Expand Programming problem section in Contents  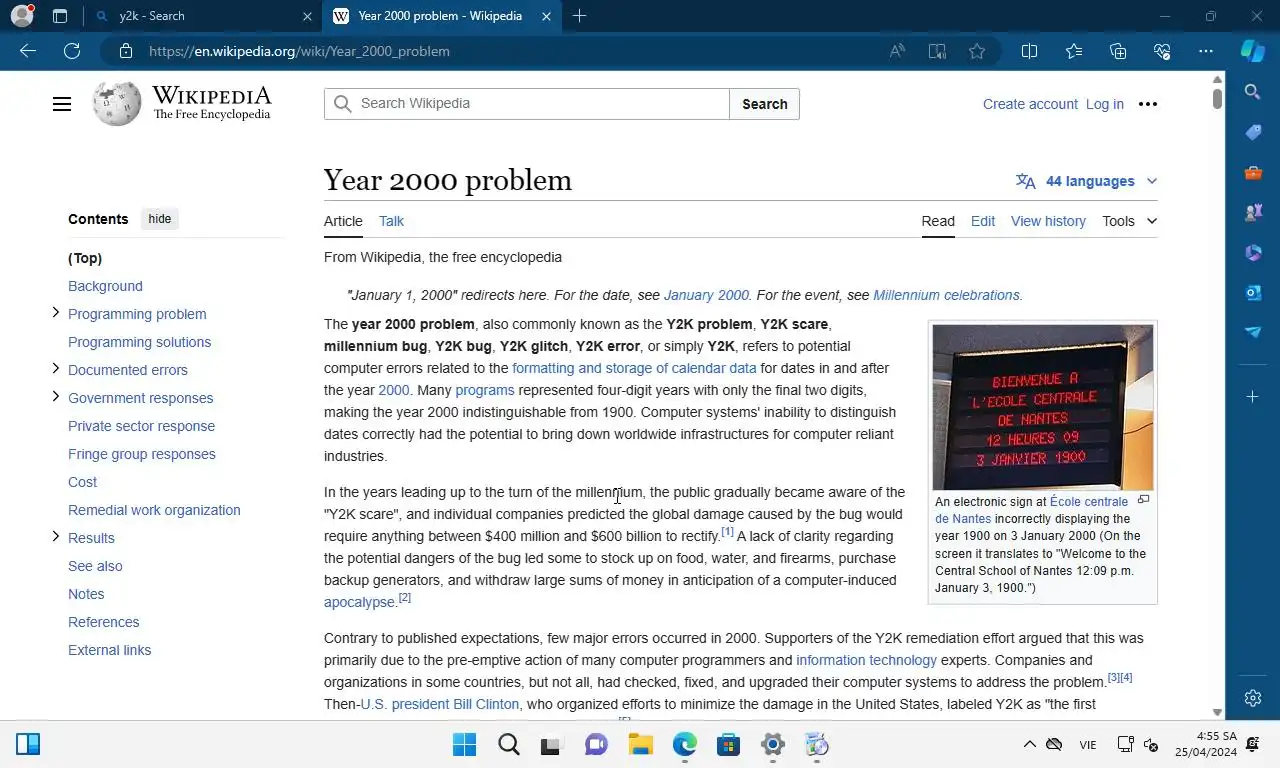(56, 313)
